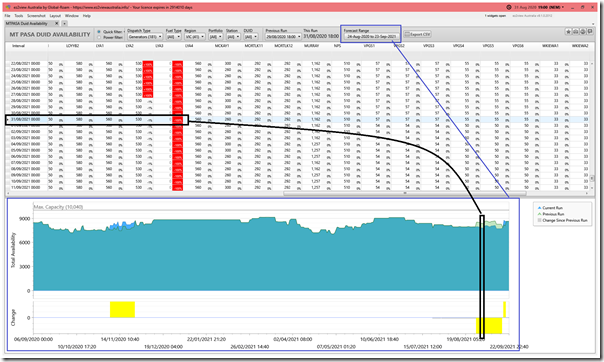The image size is (604, 362).
Task: Open the Layout menu
Action: (x=55, y=16)
